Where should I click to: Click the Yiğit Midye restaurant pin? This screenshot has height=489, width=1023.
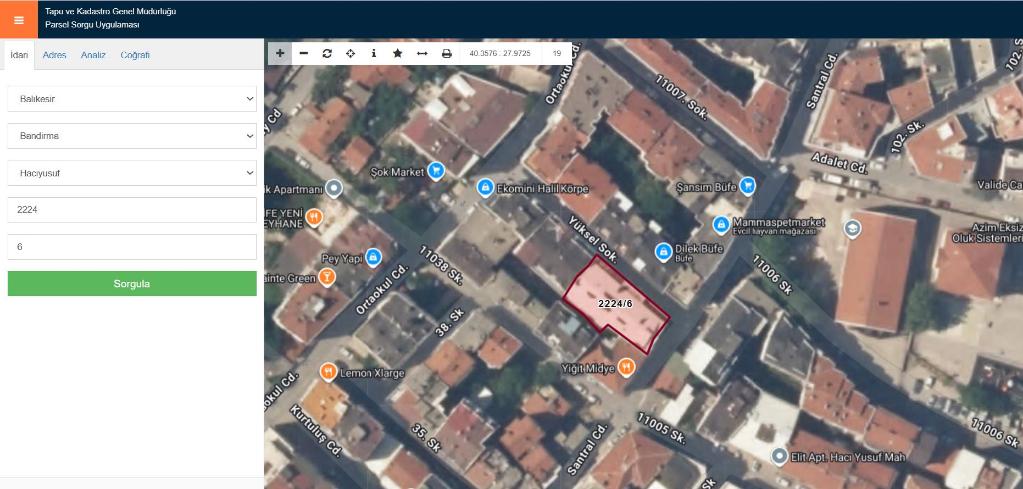click(626, 368)
